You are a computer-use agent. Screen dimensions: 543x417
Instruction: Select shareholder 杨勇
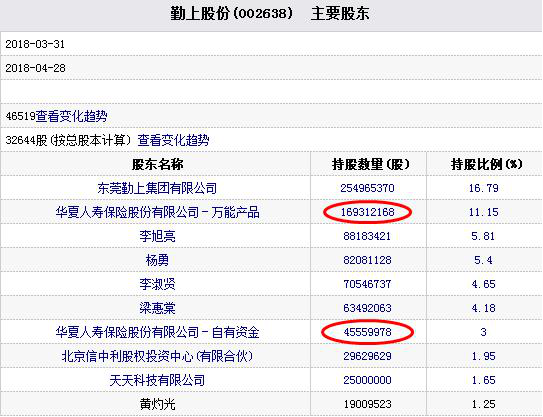point(157,260)
